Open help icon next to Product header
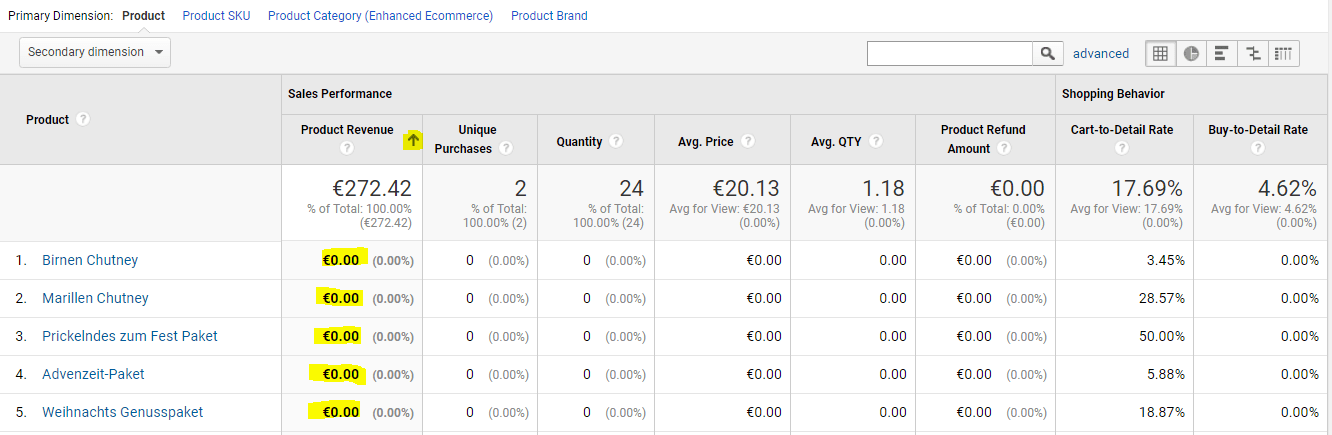Viewport: 1332px width, 435px height. 83,119
